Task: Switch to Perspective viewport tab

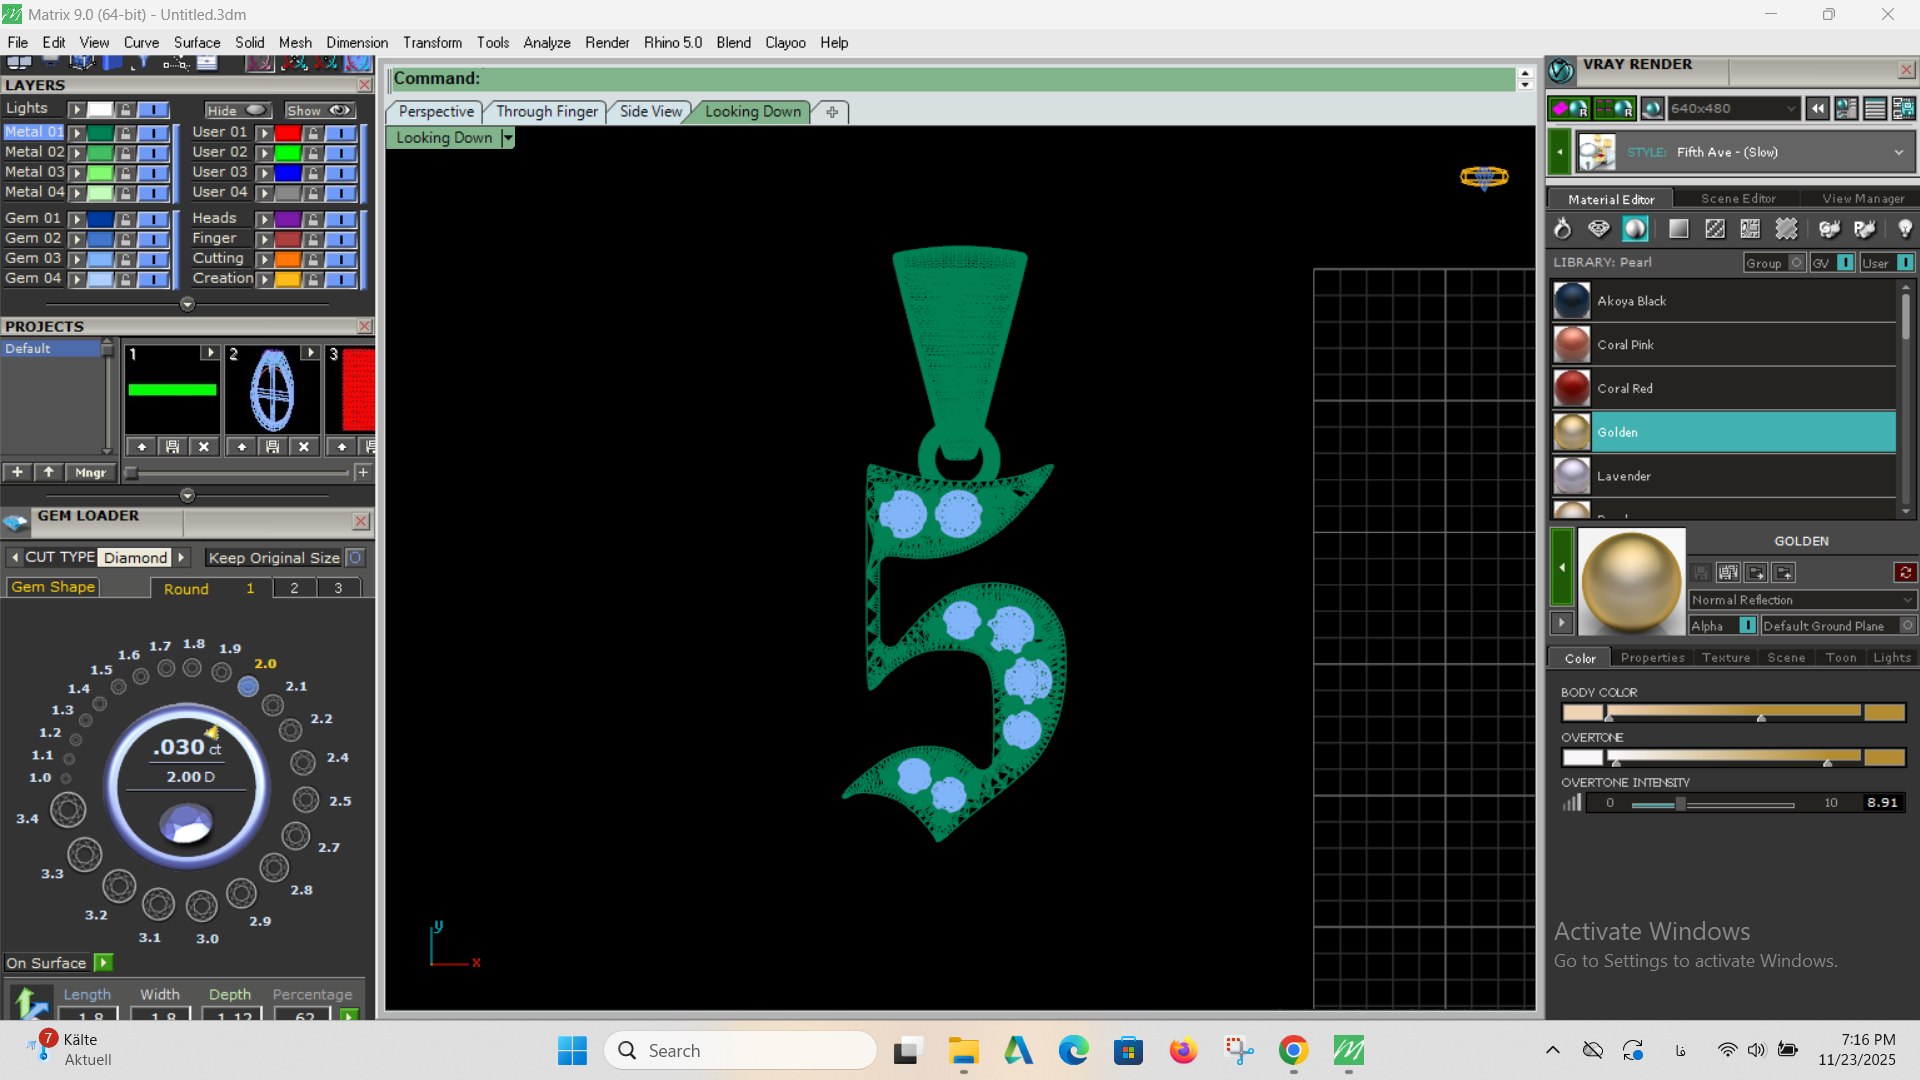Action: [436, 111]
